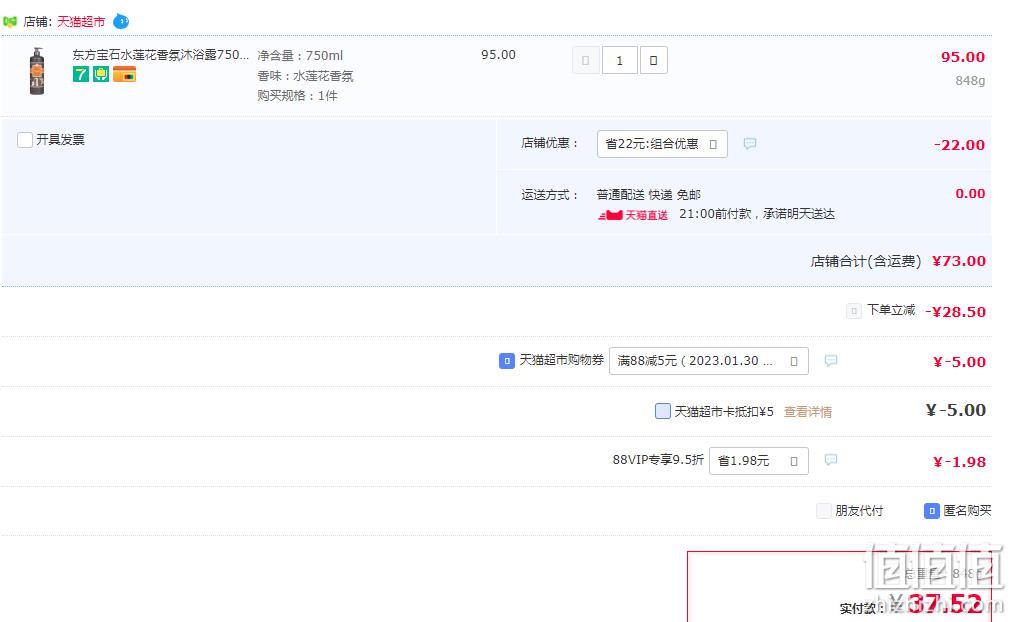
Task: Toggle the 天猫超市卡抵扣¥5 checkbox
Action: (x=663, y=411)
